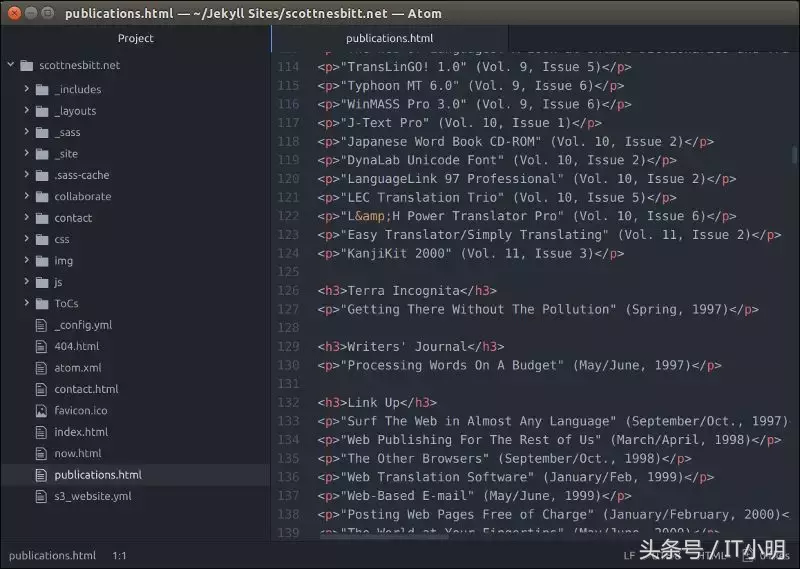Click the atom.xml file icon
The width and height of the screenshot is (800, 569).
pyautogui.click(x=41, y=368)
